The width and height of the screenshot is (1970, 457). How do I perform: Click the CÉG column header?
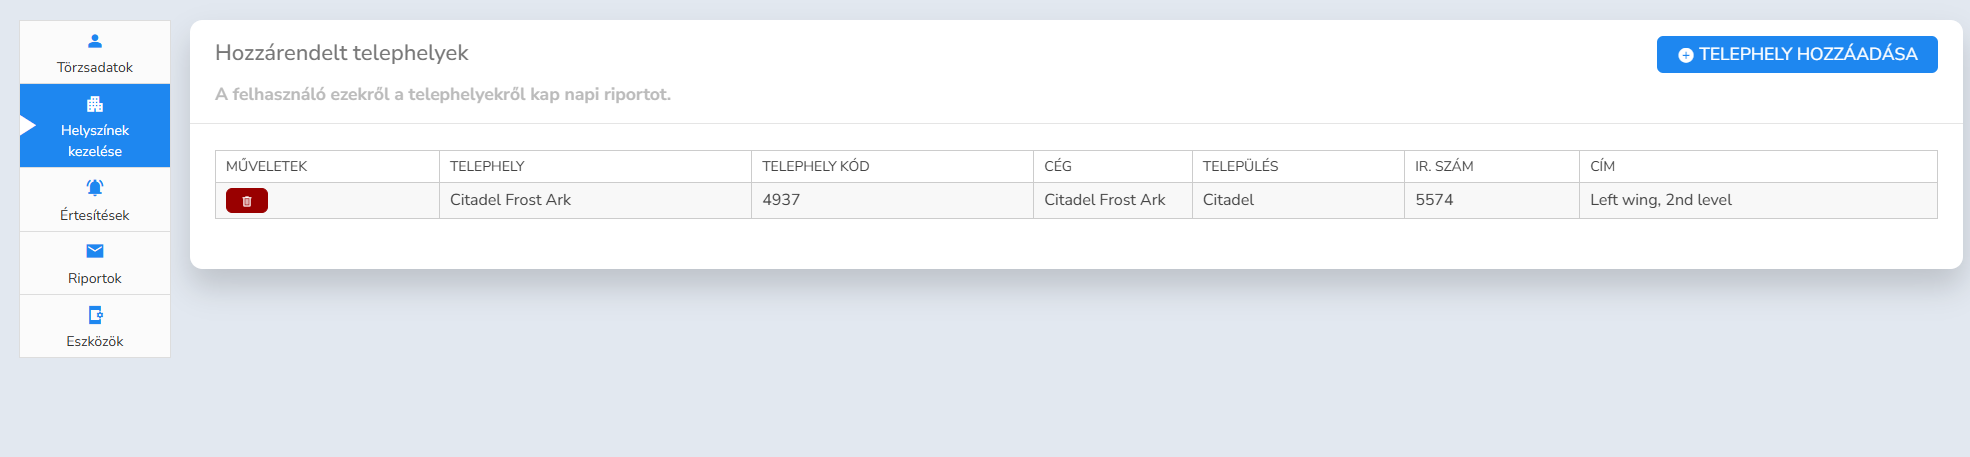[1057, 166]
